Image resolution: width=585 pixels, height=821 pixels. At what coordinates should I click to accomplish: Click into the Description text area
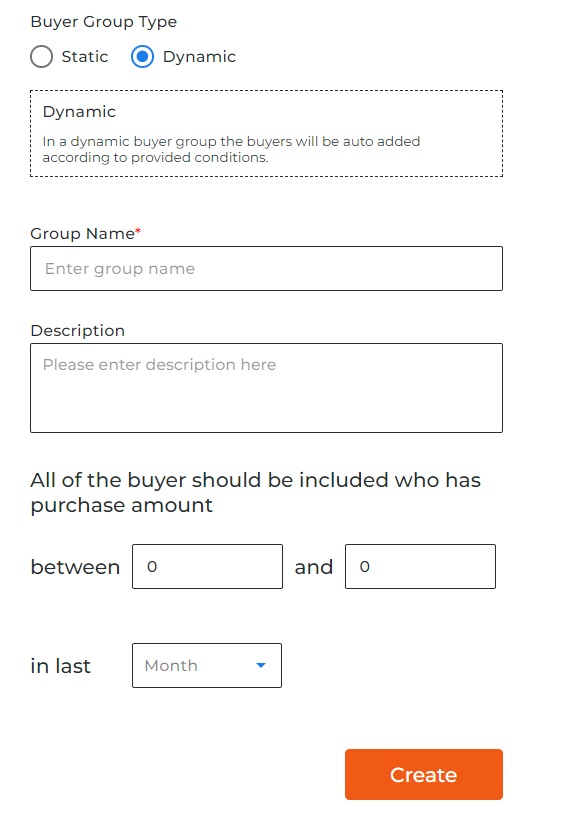click(x=267, y=388)
